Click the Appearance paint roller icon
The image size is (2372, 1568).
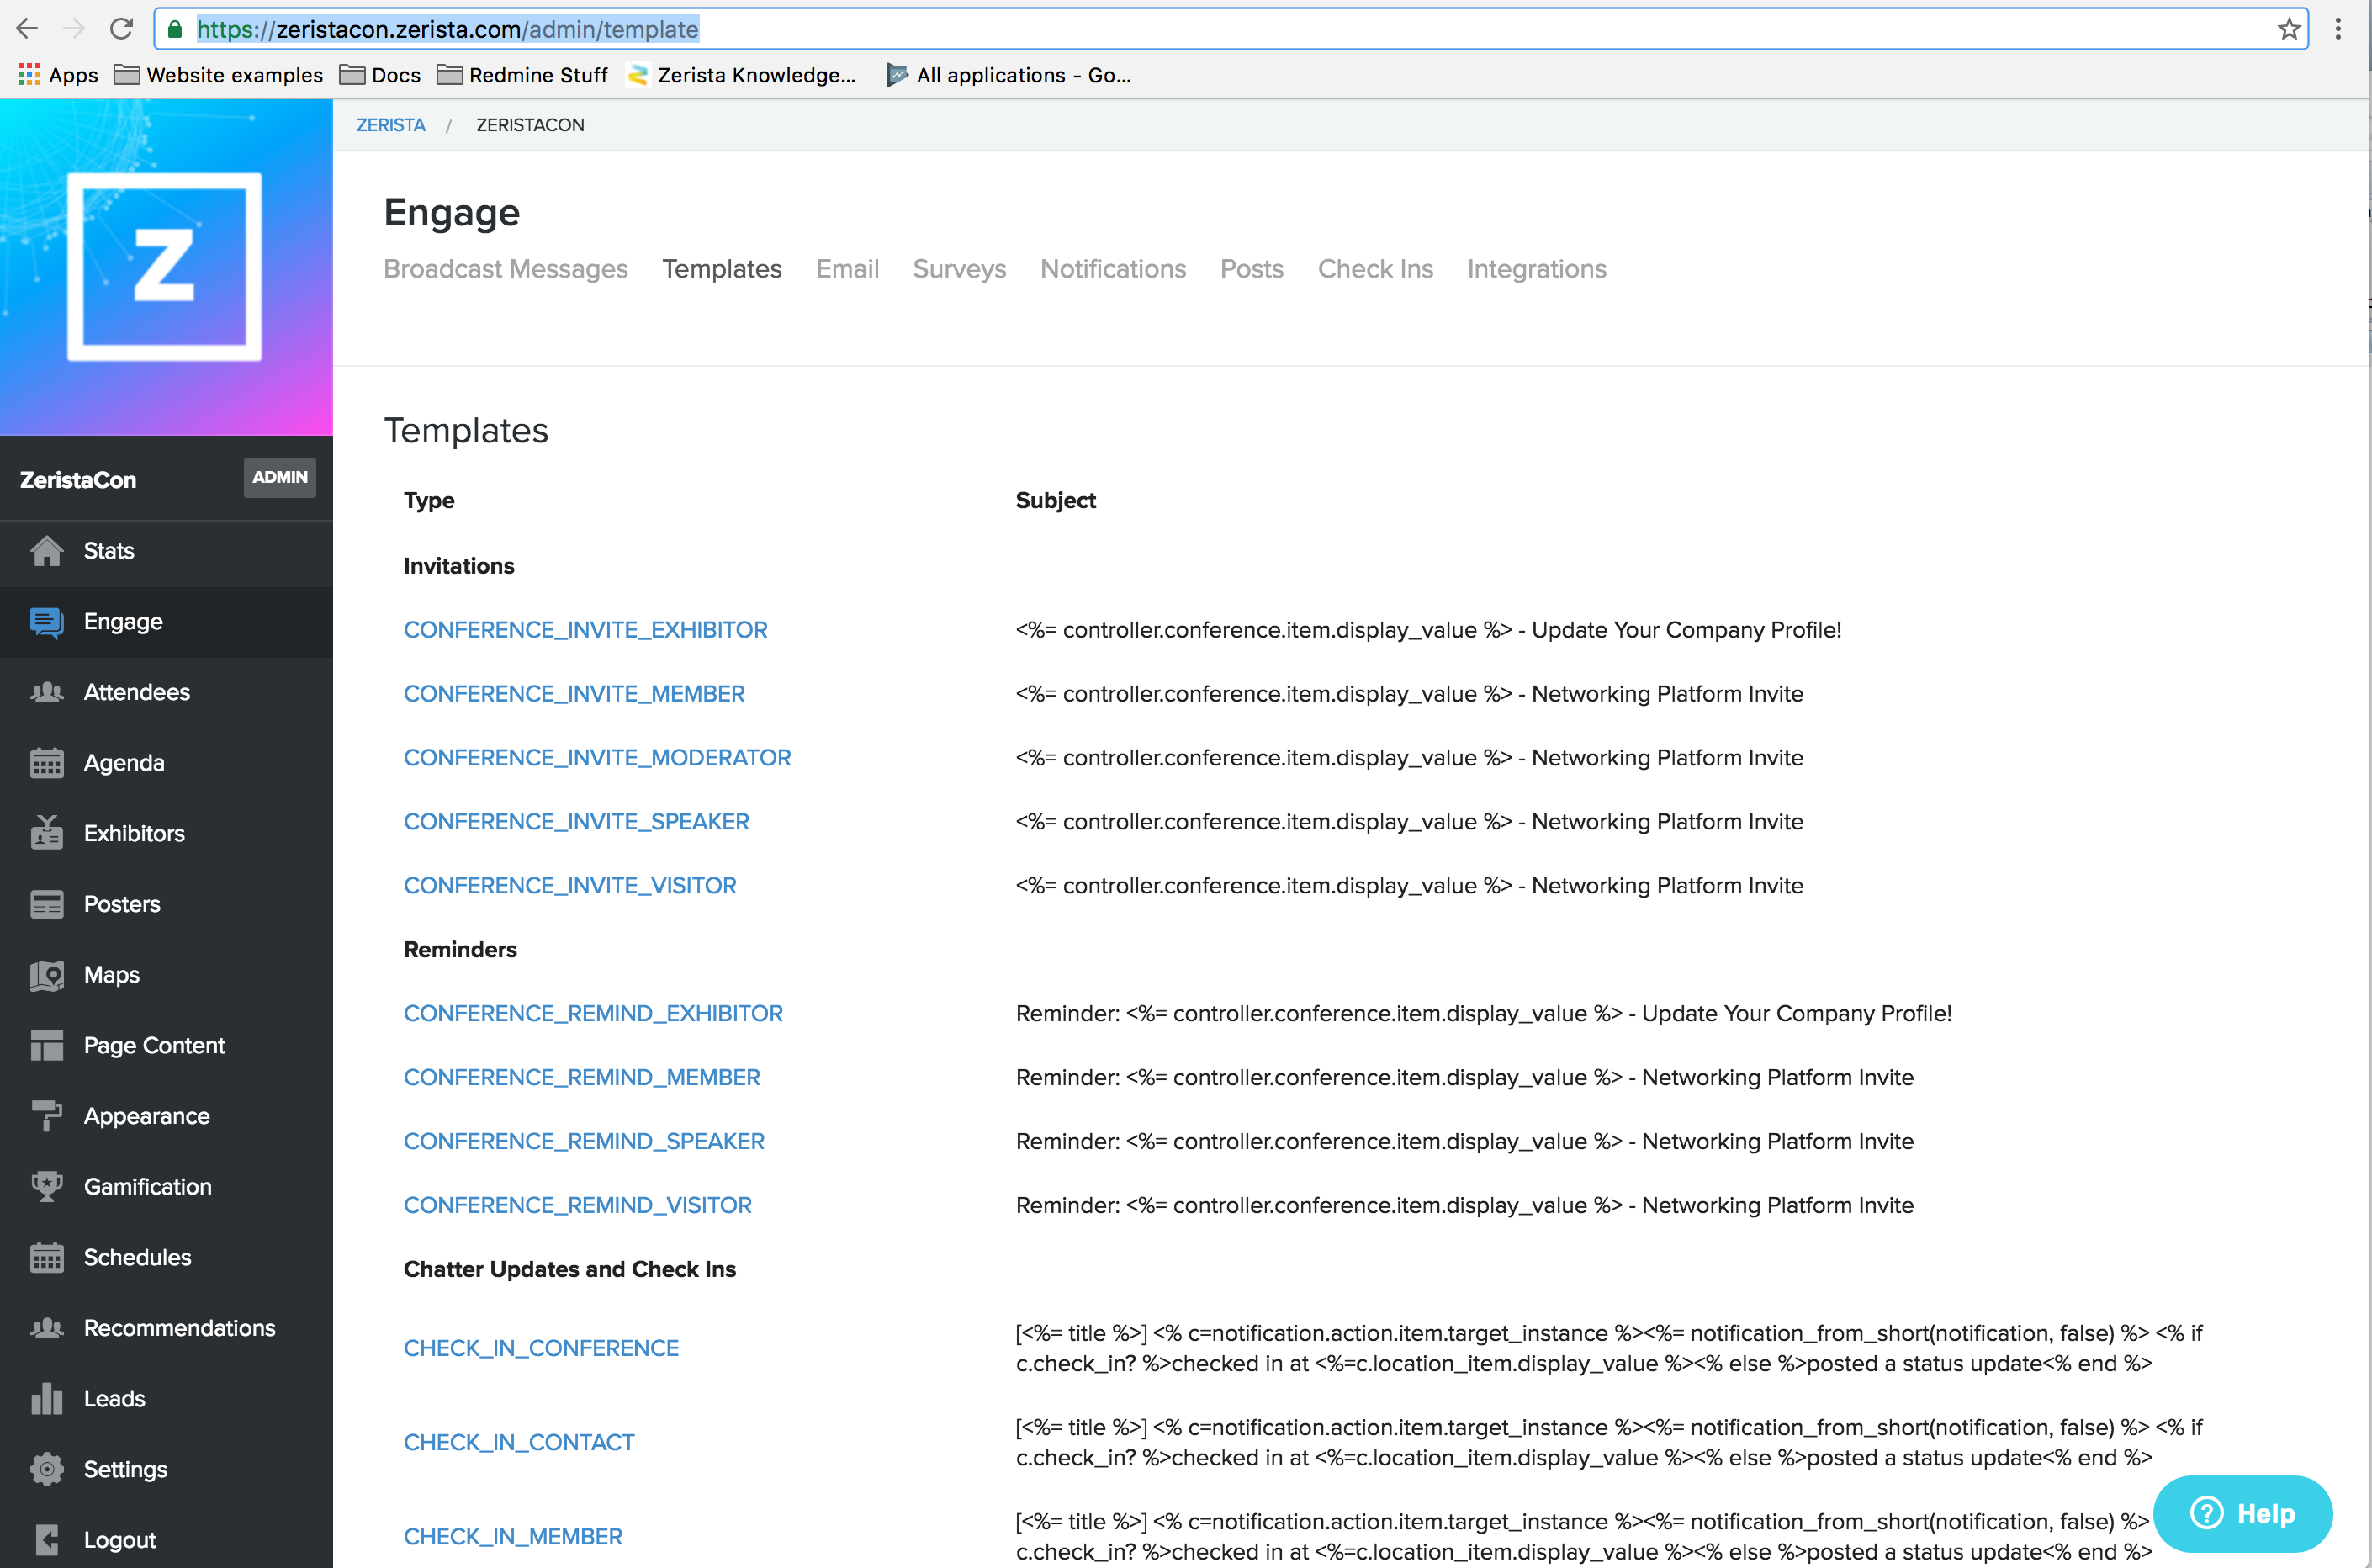(x=47, y=1116)
